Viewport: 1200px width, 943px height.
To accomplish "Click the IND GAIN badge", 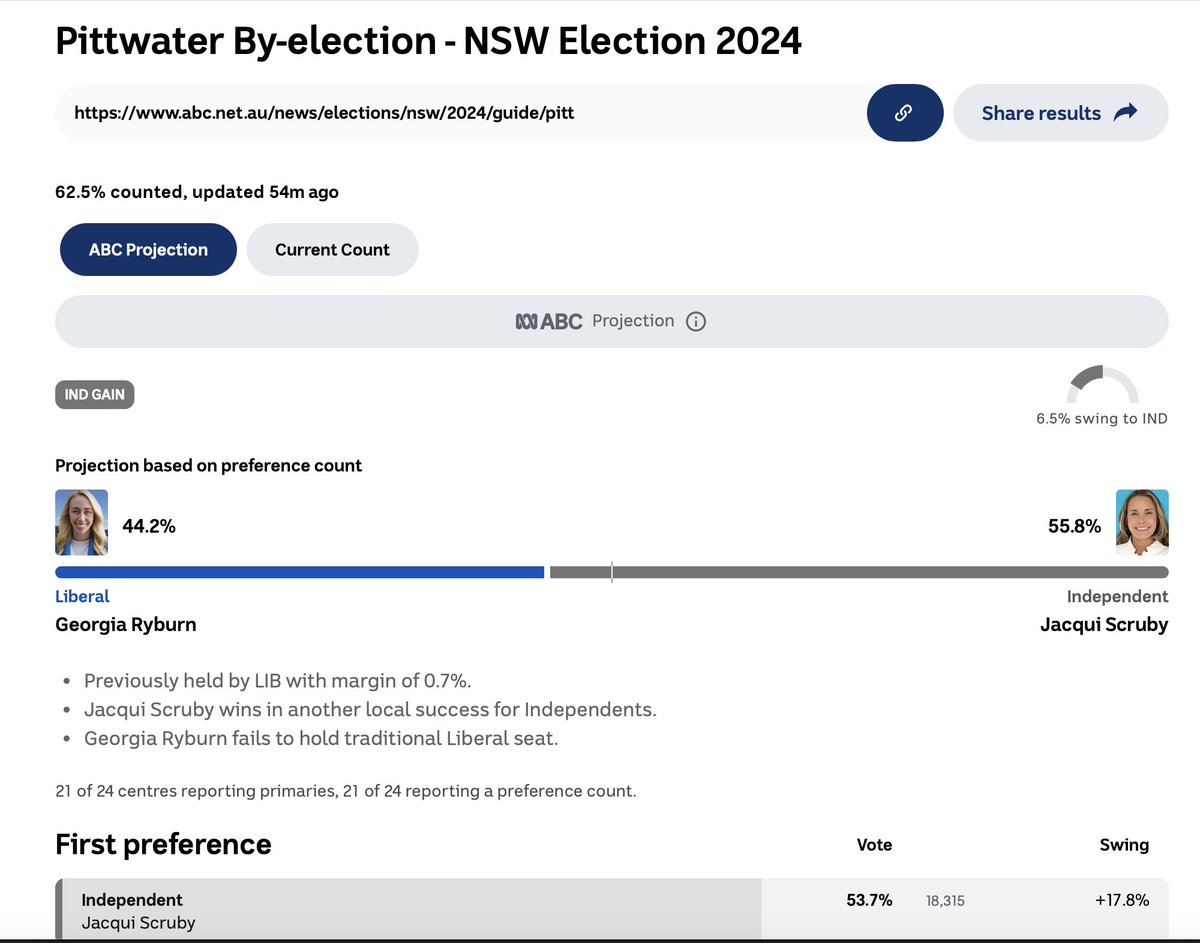I will [94, 394].
